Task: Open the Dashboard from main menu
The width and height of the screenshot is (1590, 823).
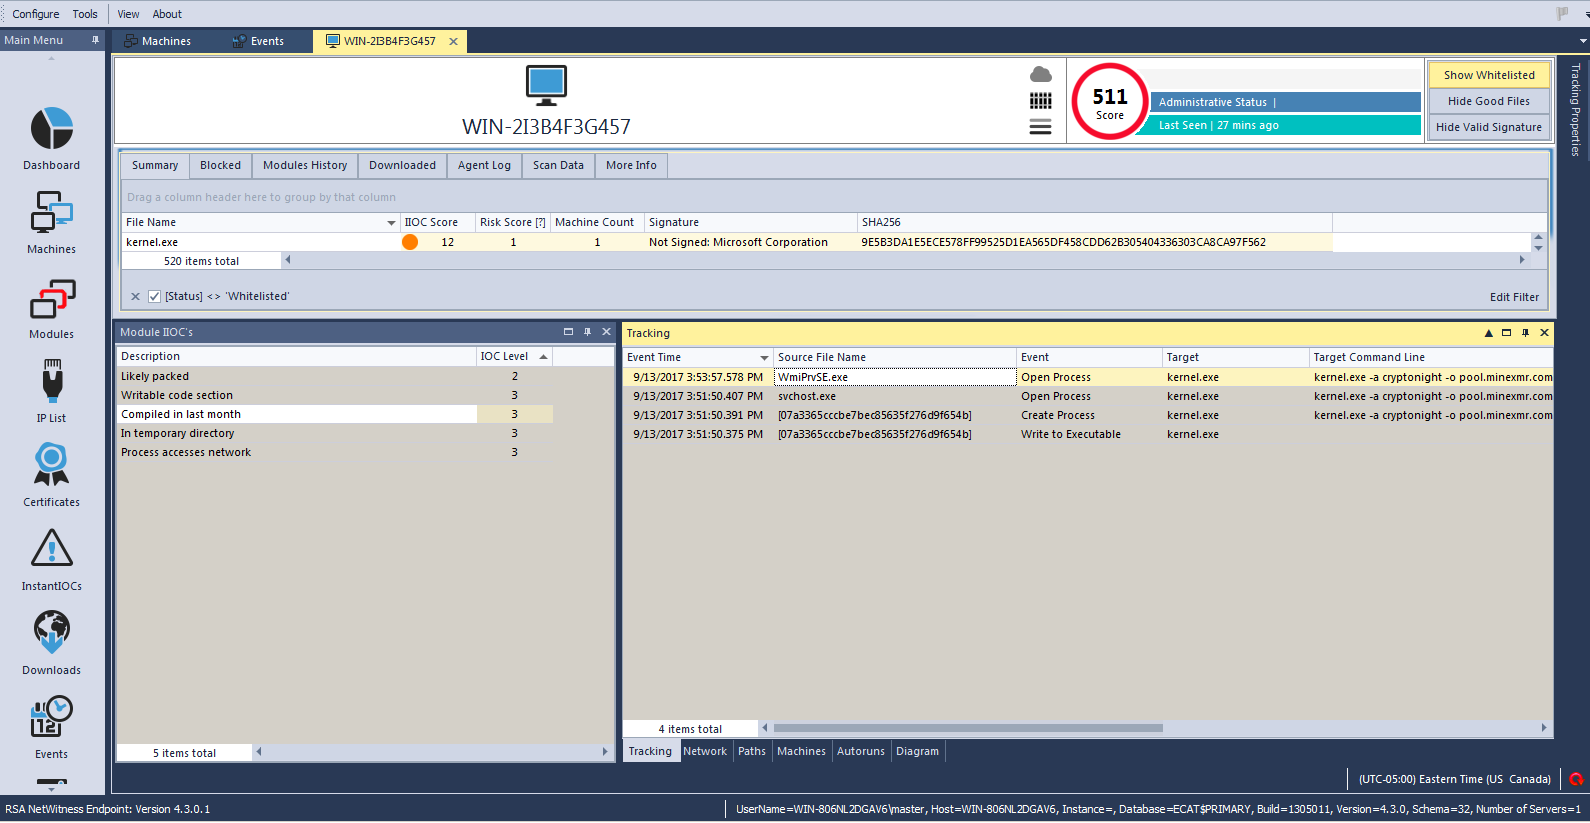Action: 52,130
